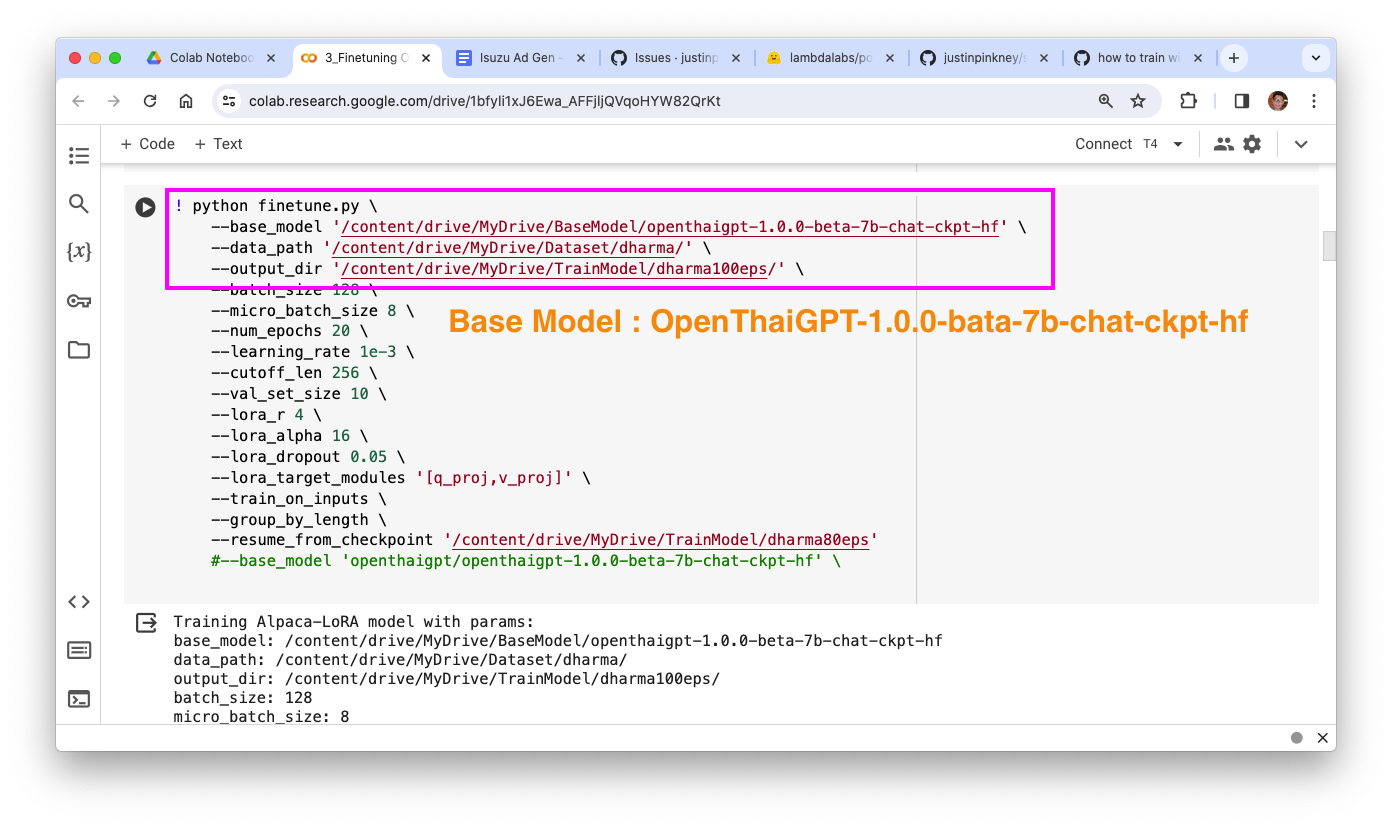This screenshot has width=1392, height=825.
Task: Click the cell output actions icon
Action: tap(146, 623)
